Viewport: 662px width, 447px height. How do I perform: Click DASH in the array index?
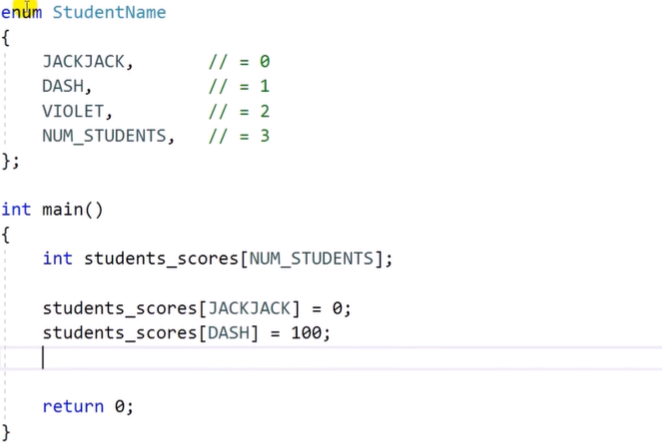(229, 333)
